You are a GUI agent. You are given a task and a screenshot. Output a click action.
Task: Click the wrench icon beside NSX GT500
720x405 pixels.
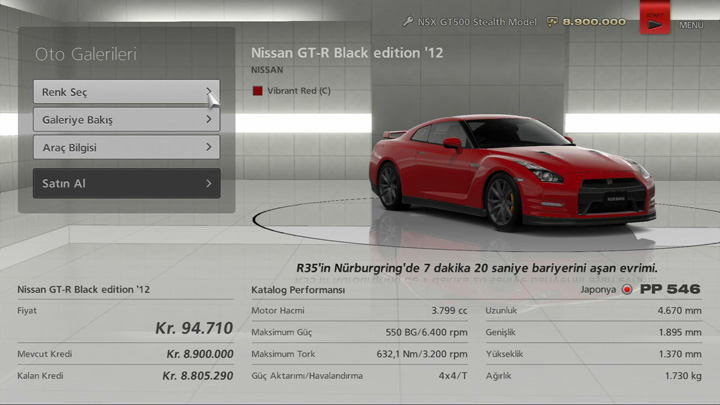(x=408, y=21)
